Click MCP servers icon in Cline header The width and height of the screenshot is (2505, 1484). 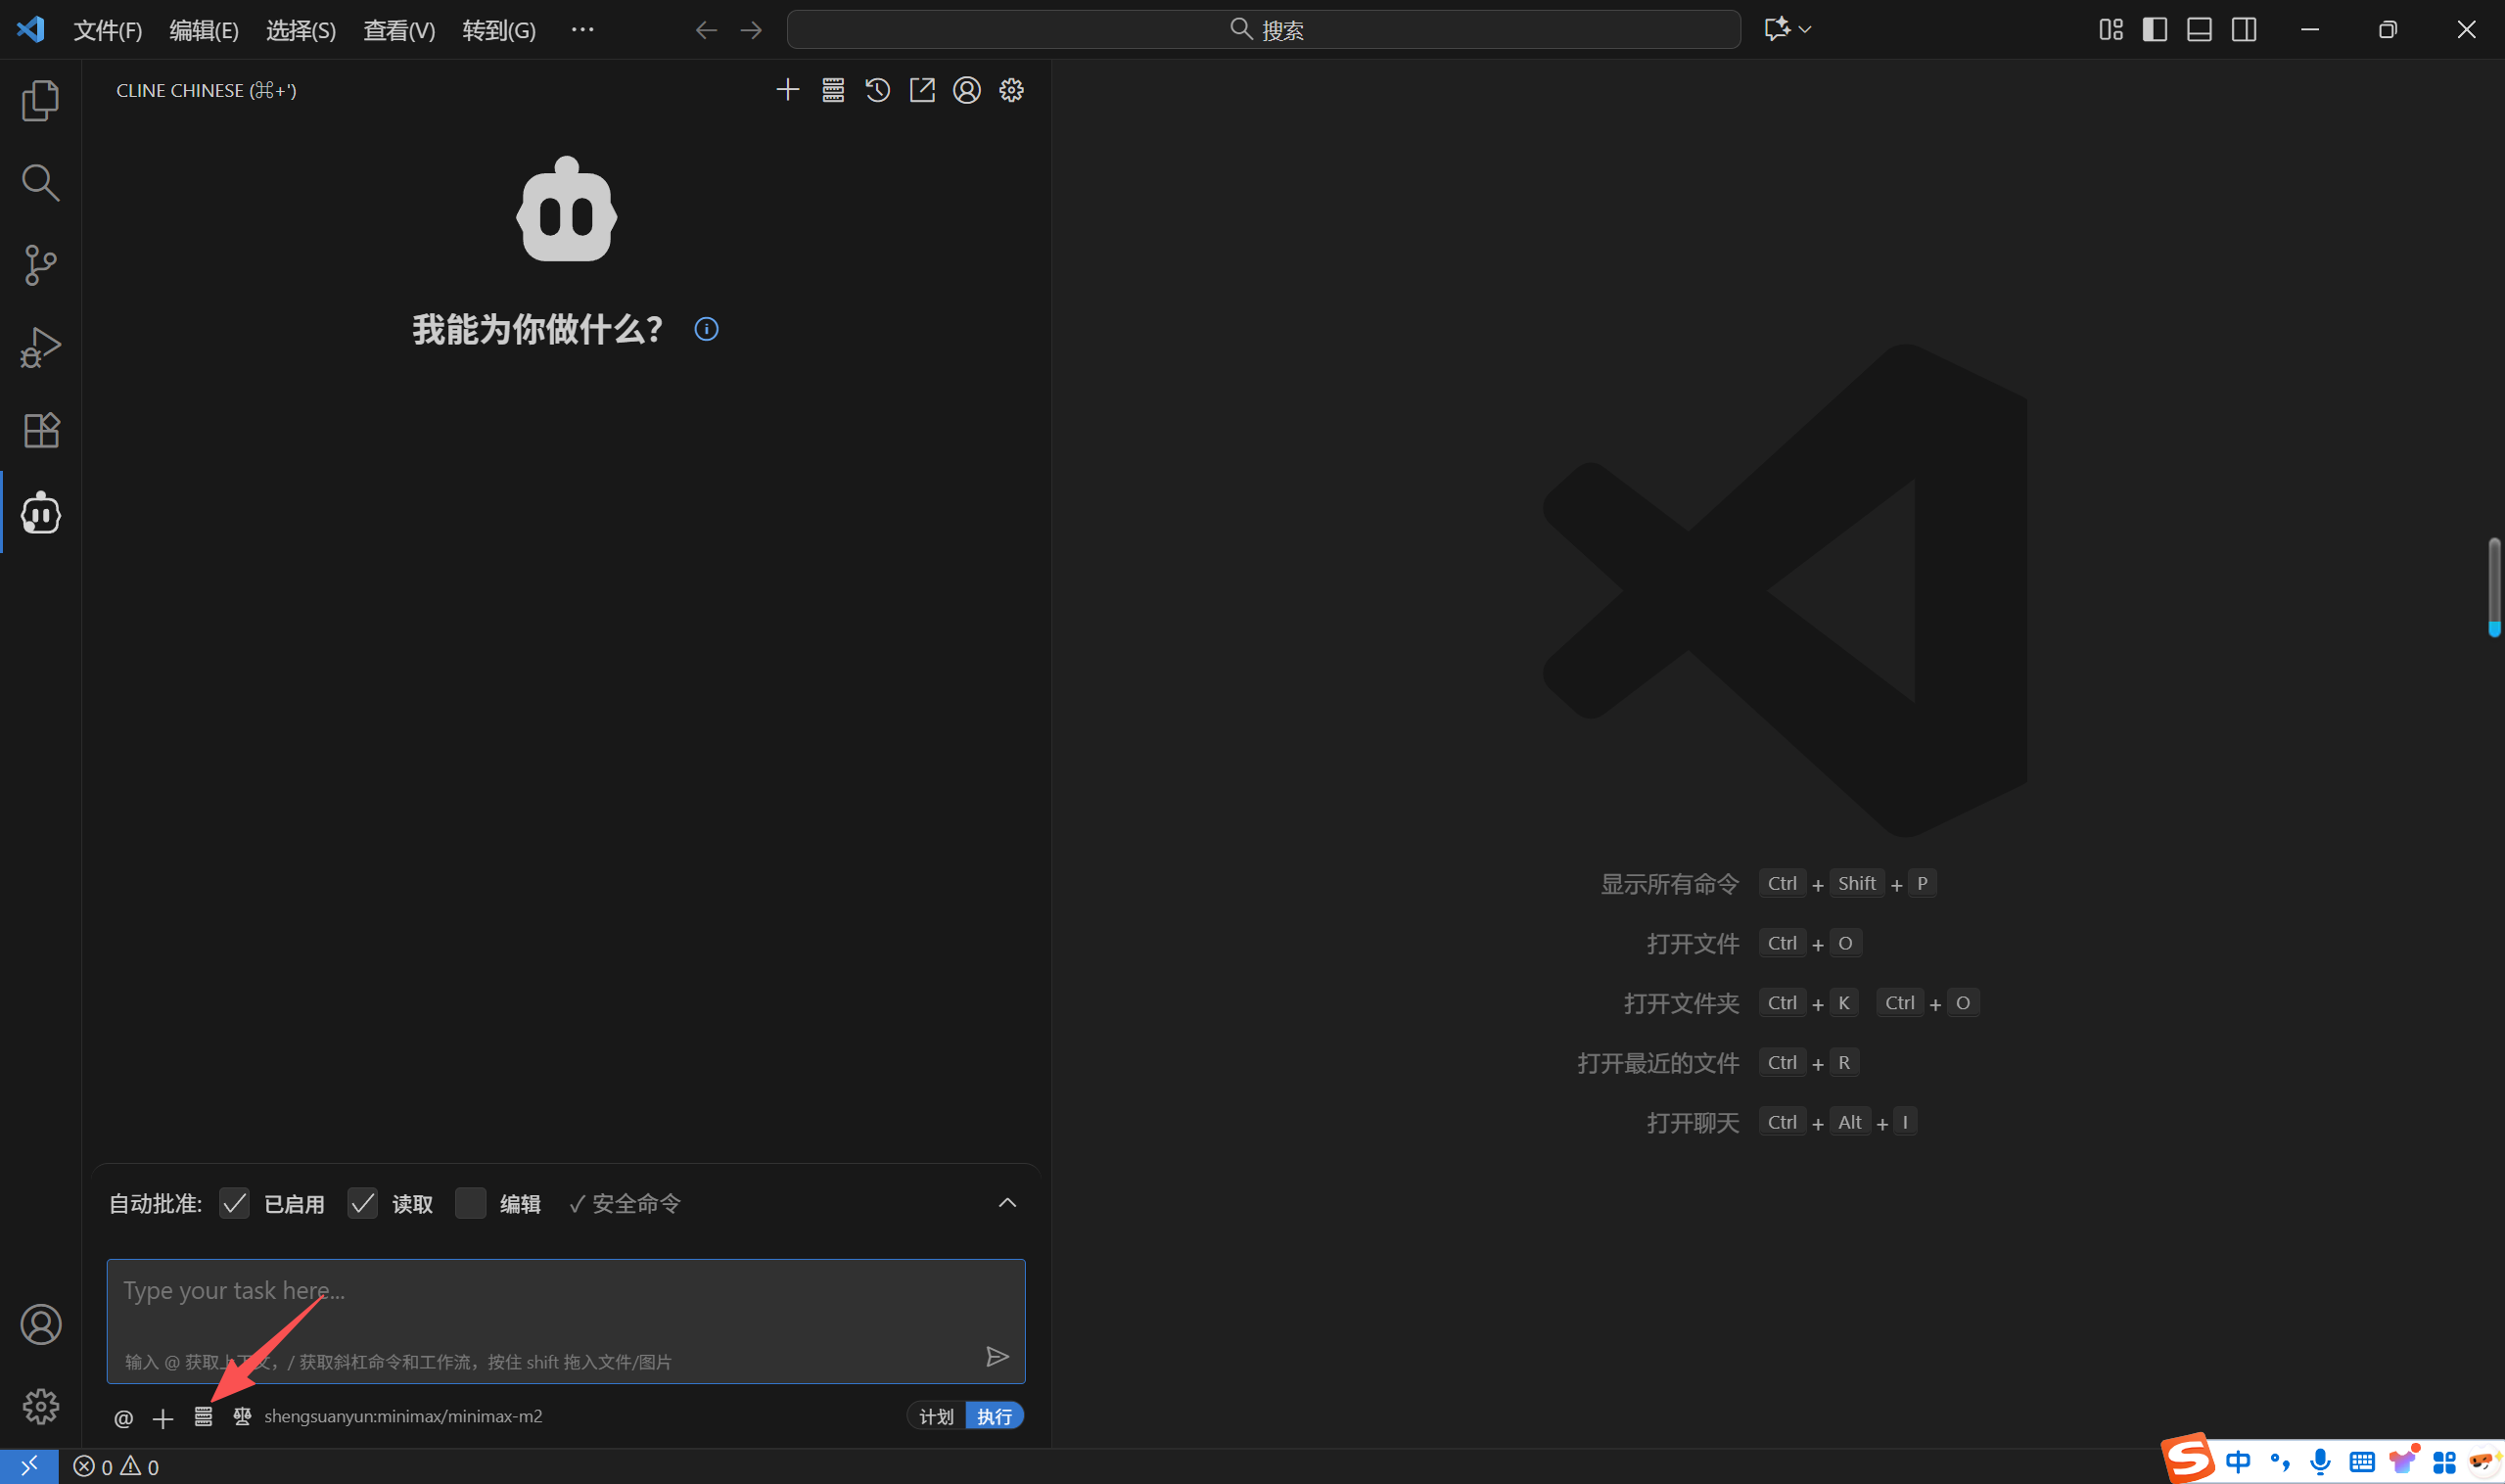(833, 90)
